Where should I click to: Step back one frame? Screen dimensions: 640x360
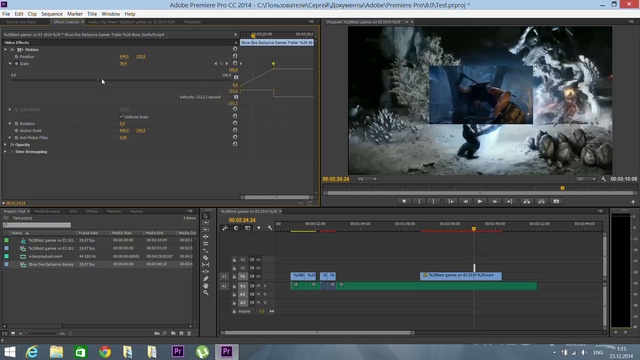tap(465, 201)
